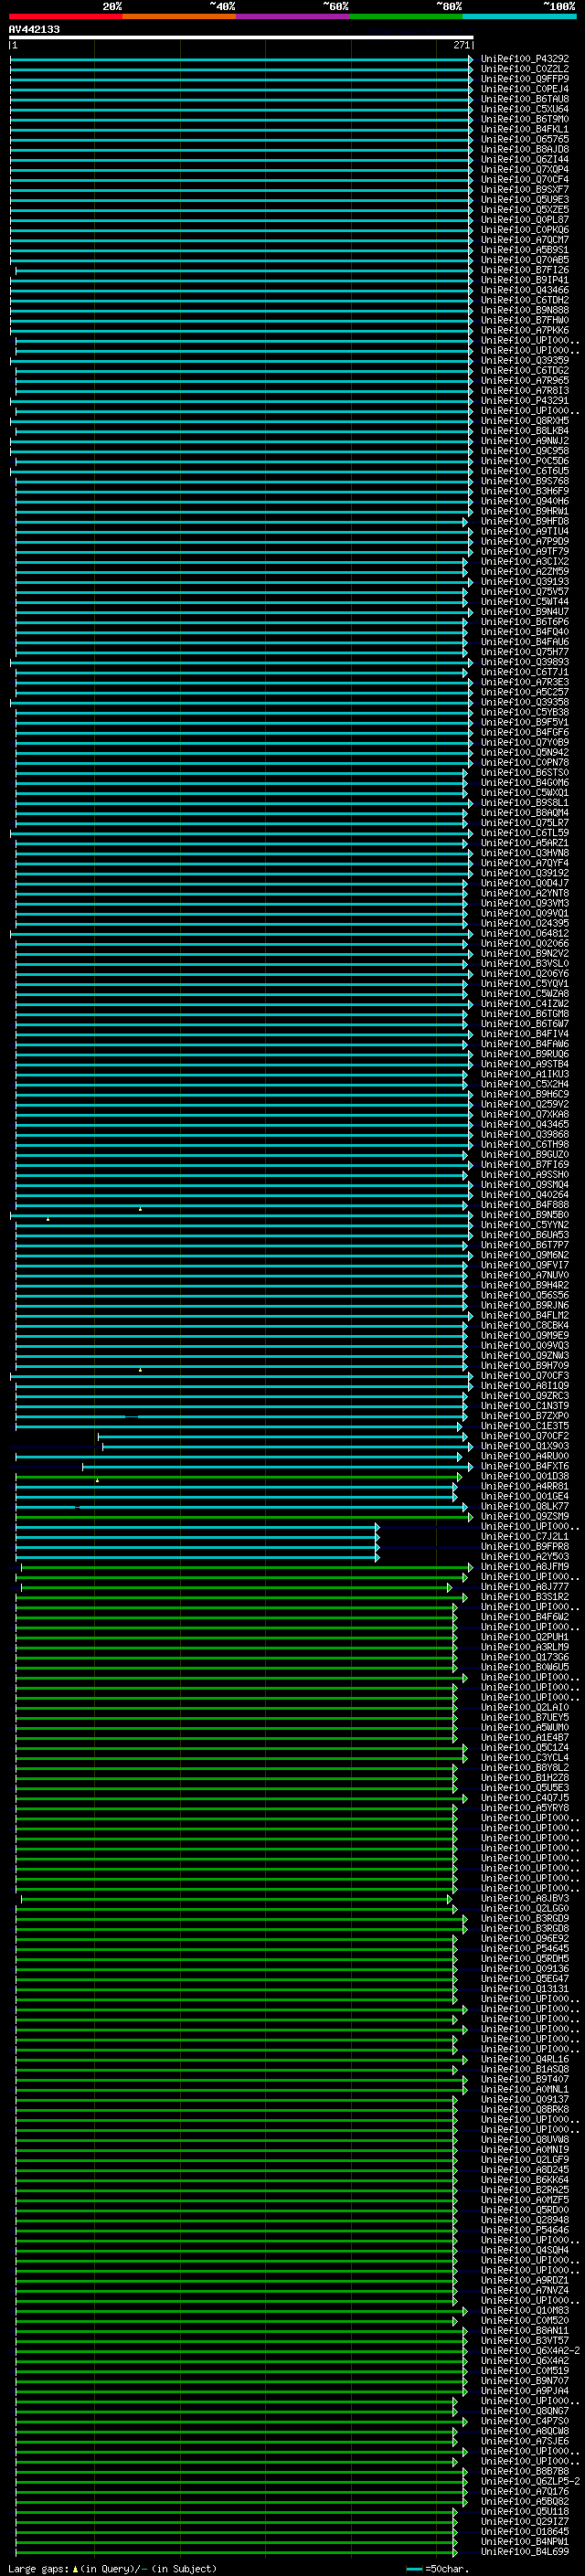
Task: Select label UniRef100_Q2PUH1
Action: coord(525,1638)
